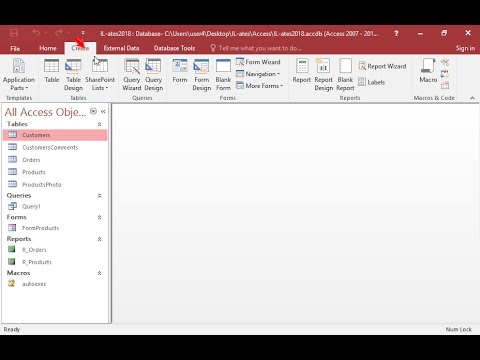This screenshot has height=360, width=480.
Task: Click the Visual Basic icon
Action: tap(445, 86)
